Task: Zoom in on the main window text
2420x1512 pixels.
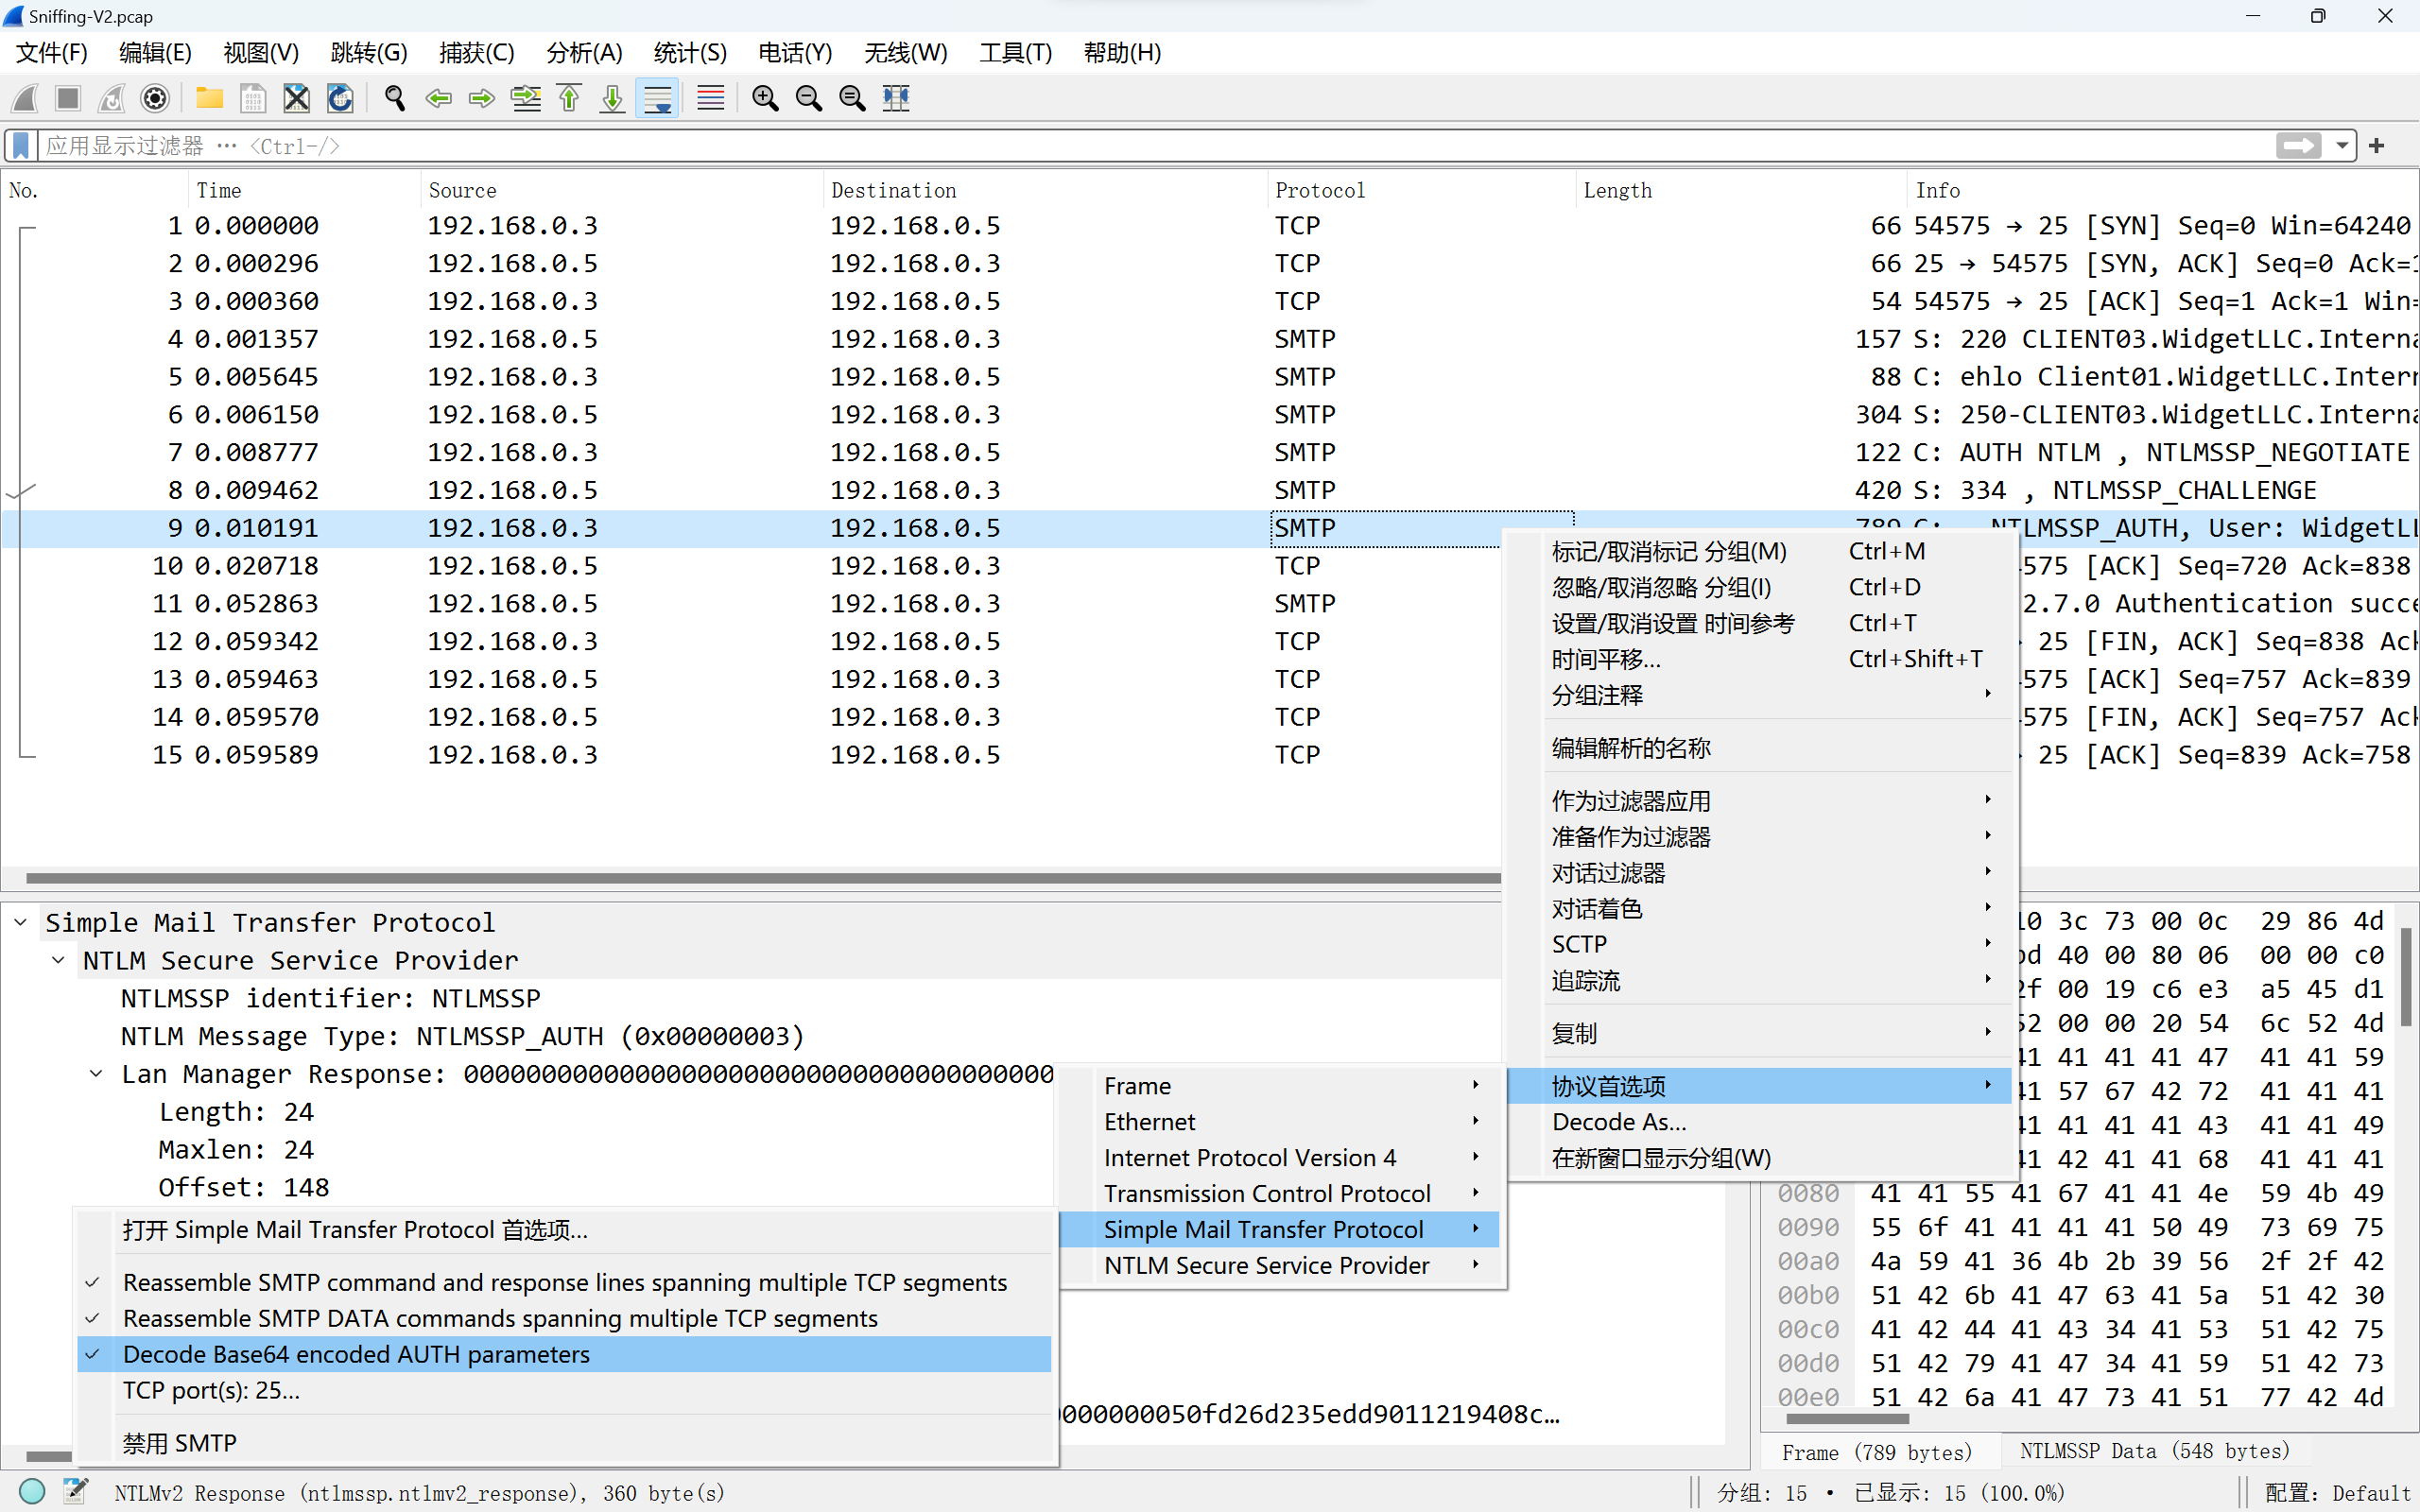Action: [x=765, y=98]
